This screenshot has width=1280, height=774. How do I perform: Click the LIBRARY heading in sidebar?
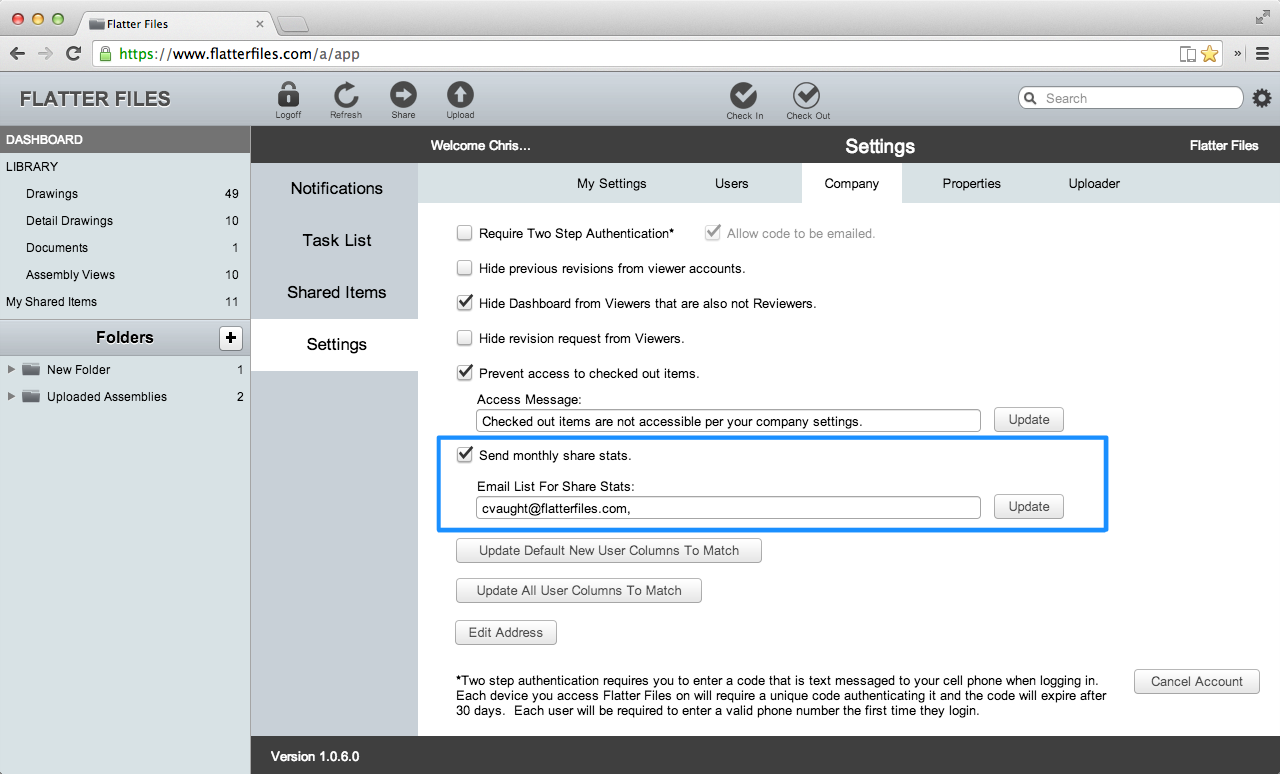click(32, 167)
